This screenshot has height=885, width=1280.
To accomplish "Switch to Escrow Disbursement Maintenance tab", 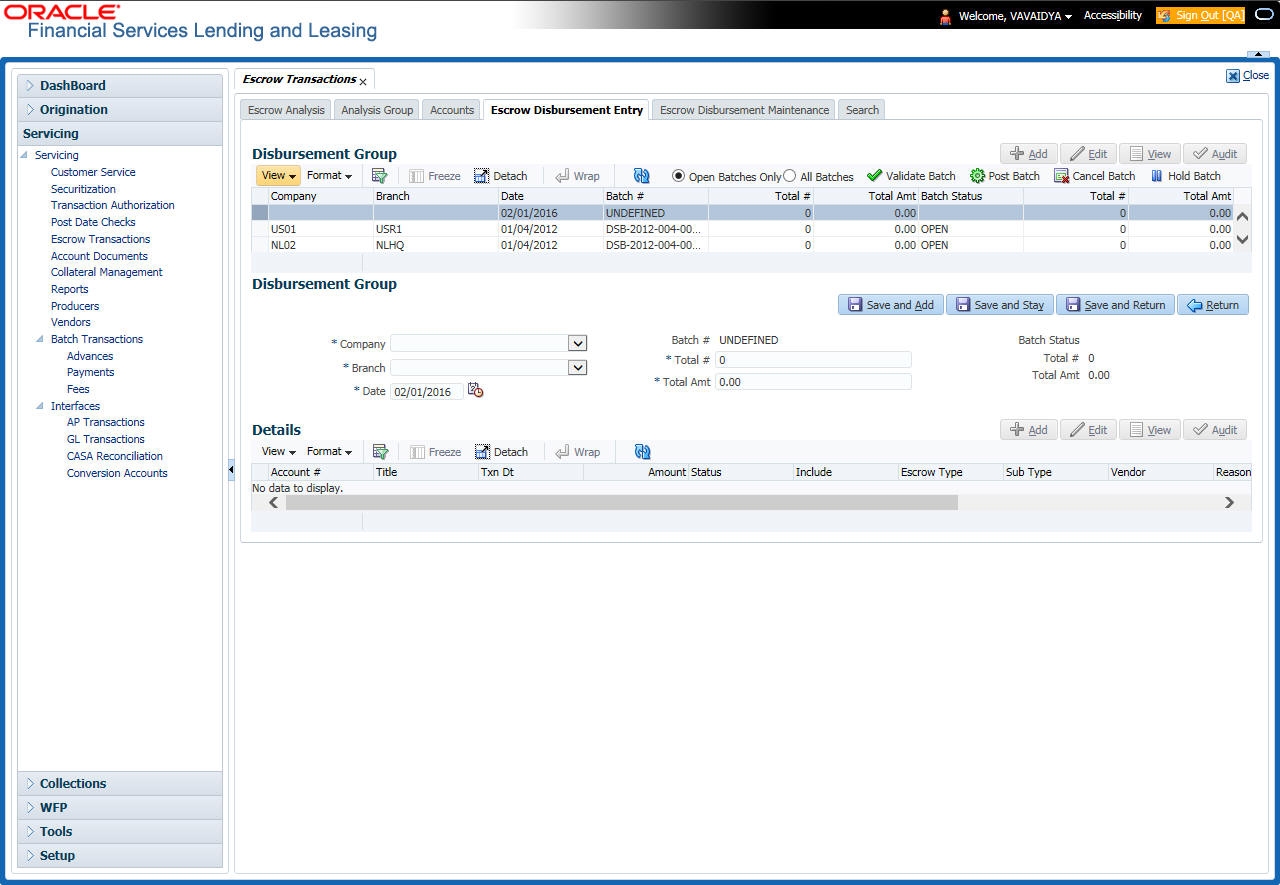I will tap(744, 110).
